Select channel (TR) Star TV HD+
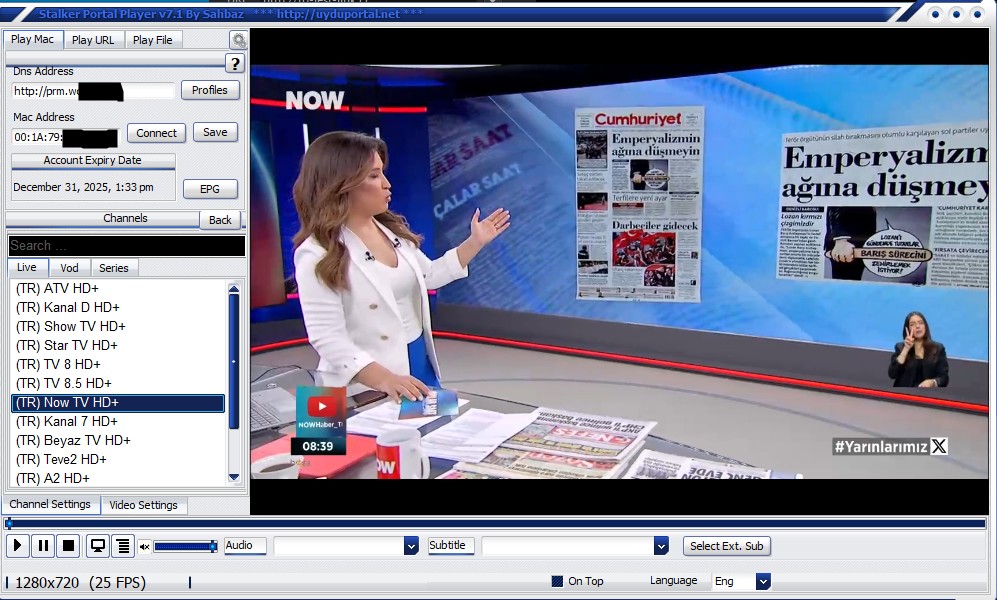Screen dimensions: 997x600 pyautogui.click(x=118, y=346)
